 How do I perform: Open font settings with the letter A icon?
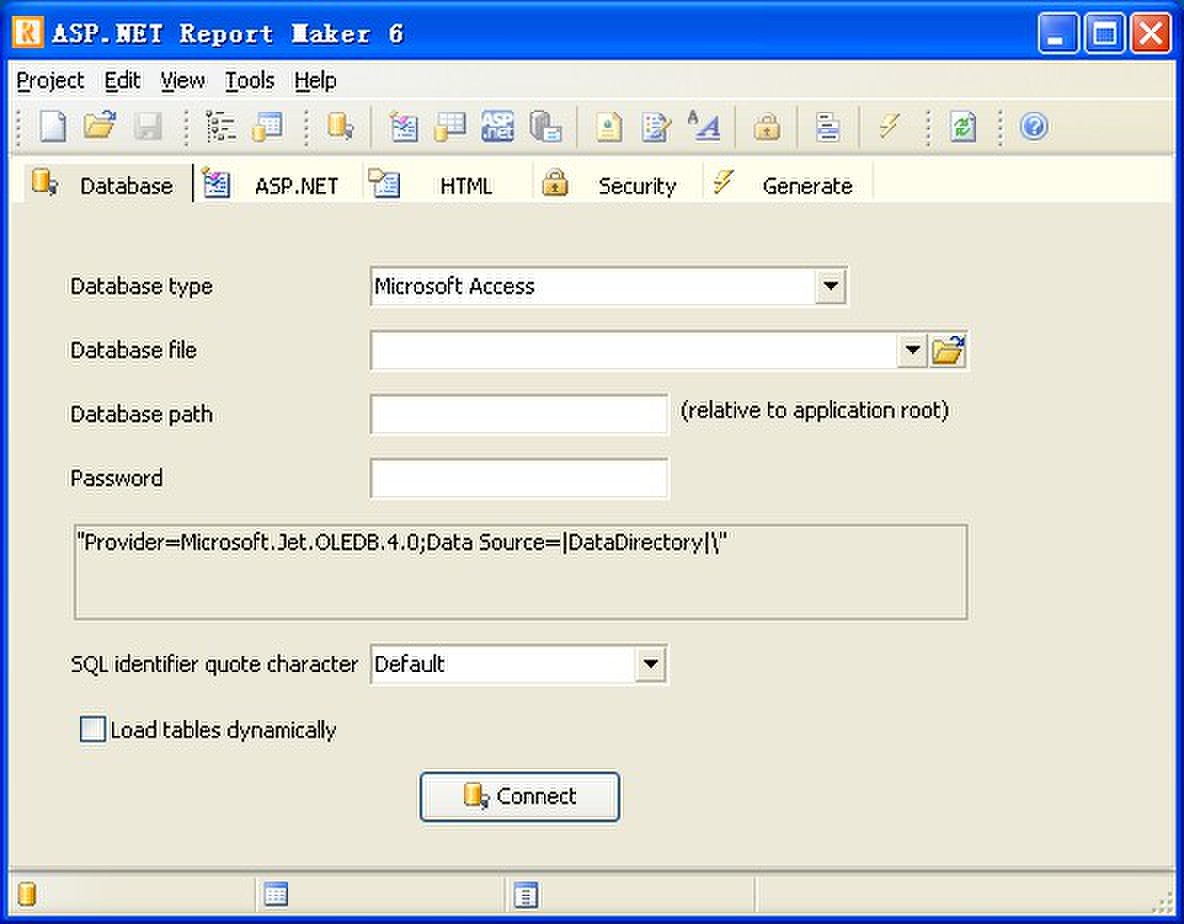click(703, 126)
